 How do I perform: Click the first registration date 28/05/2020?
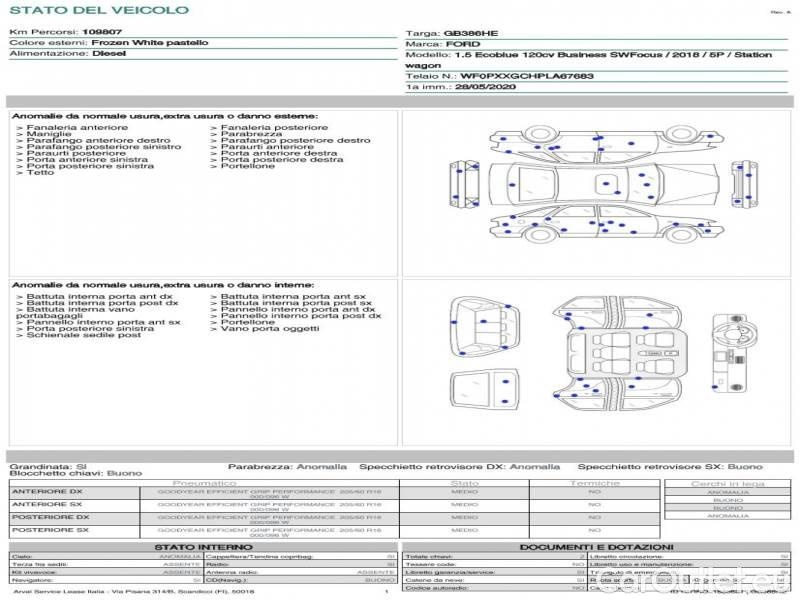pyautogui.click(x=485, y=87)
